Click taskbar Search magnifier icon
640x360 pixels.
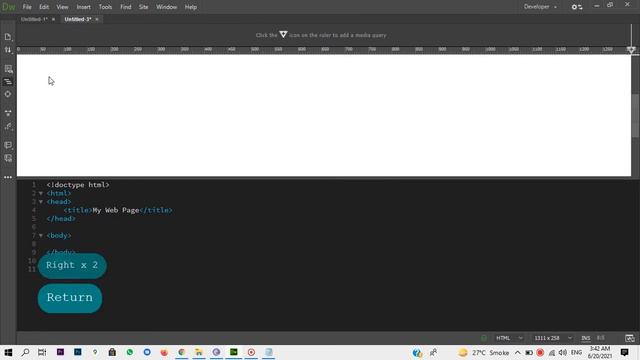25,352
